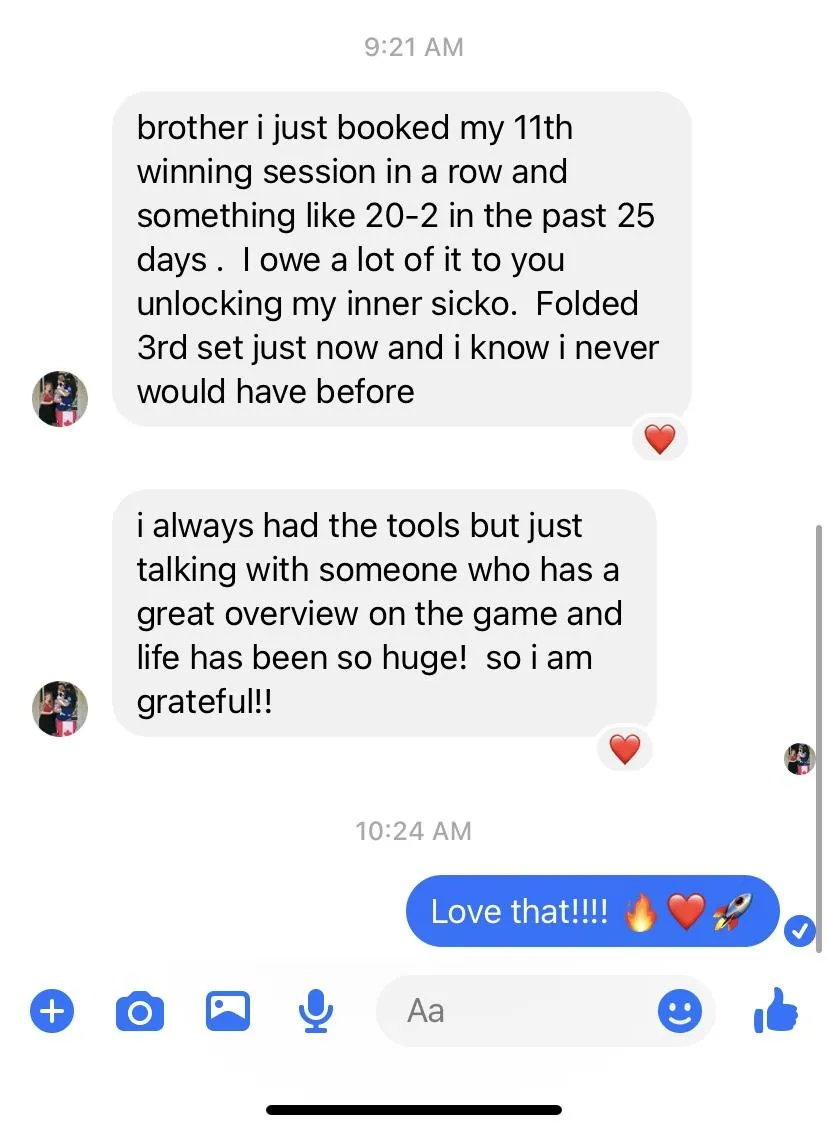Open sender avatar beside first message
The width and height of the screenshot is (828, 1129).
pyautogui.click(x=60, y=399)
